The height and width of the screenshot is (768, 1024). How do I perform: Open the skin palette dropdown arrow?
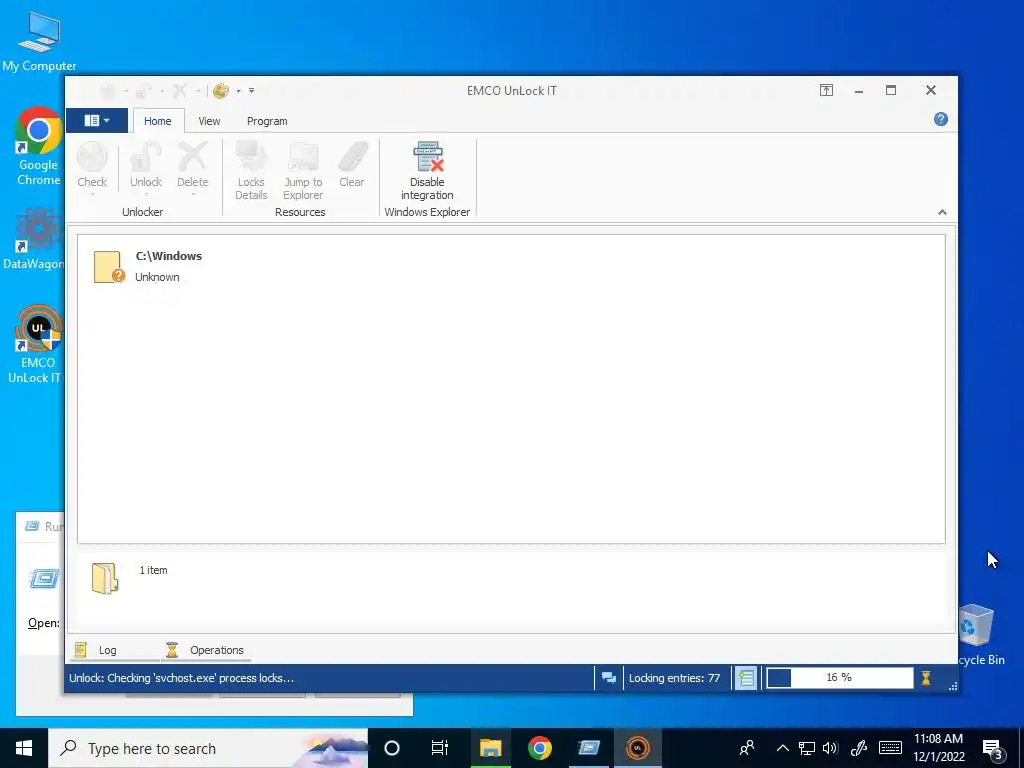click(x=238, y=91)
